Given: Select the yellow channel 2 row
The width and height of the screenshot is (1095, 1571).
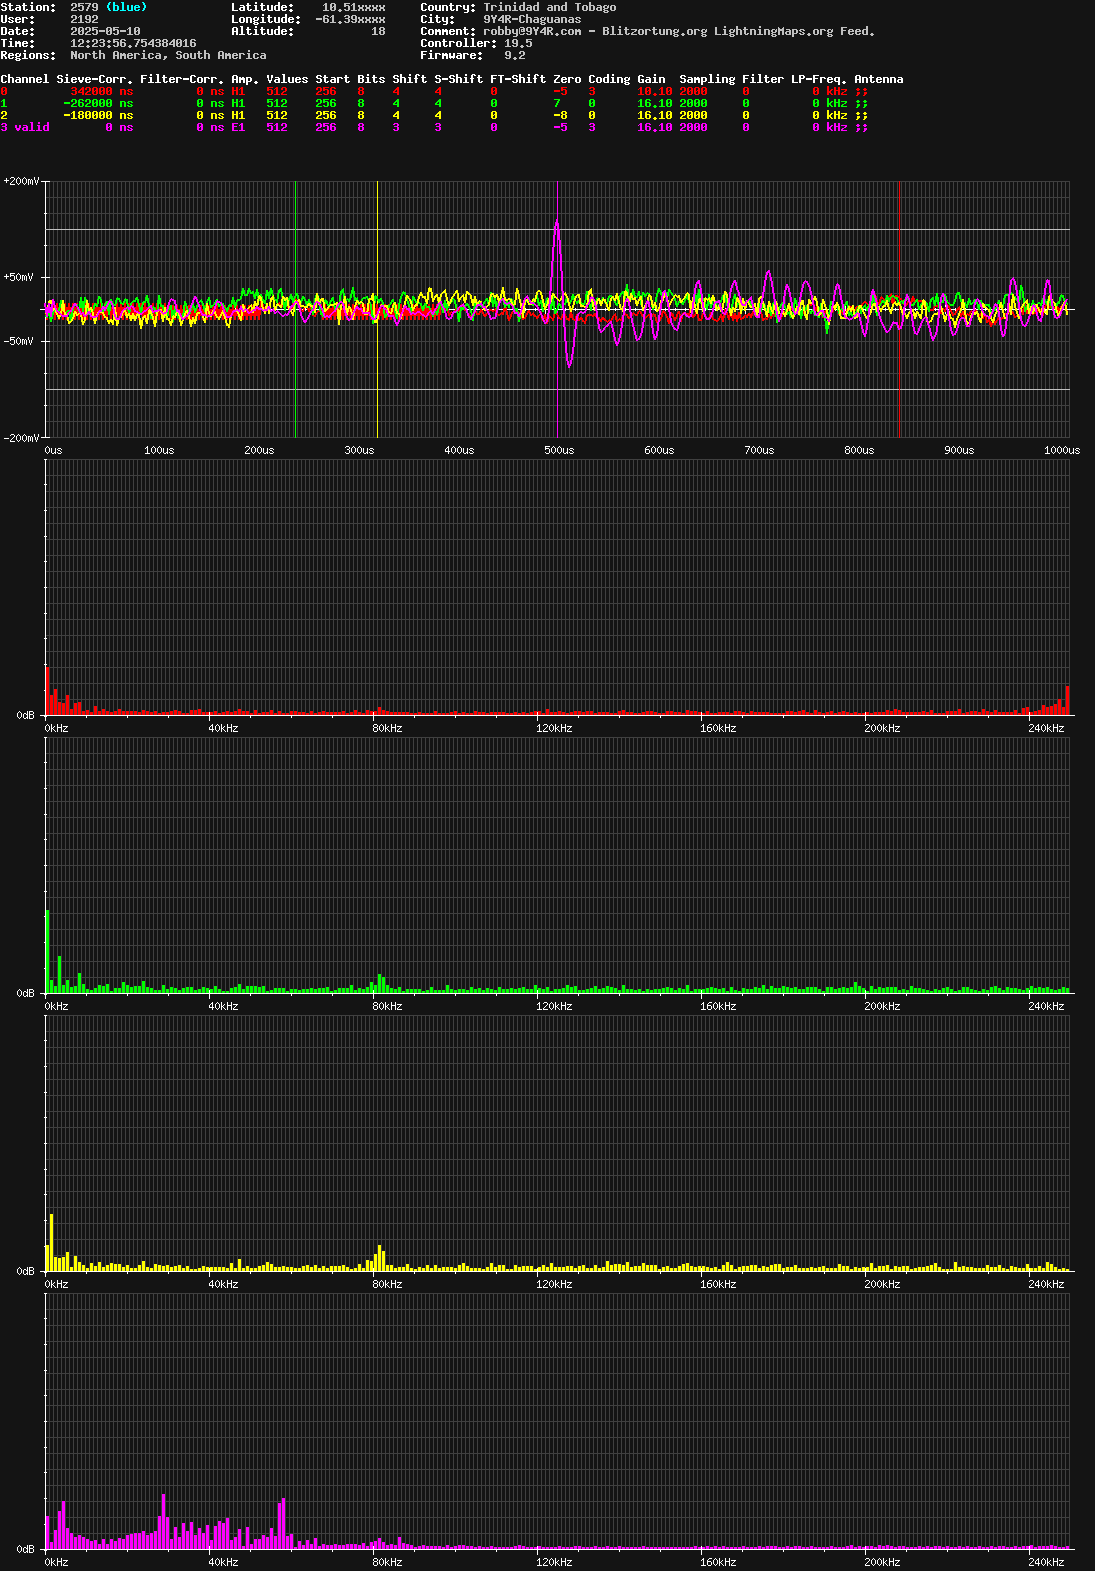Looking at the screenshot, I should (4, 115).
